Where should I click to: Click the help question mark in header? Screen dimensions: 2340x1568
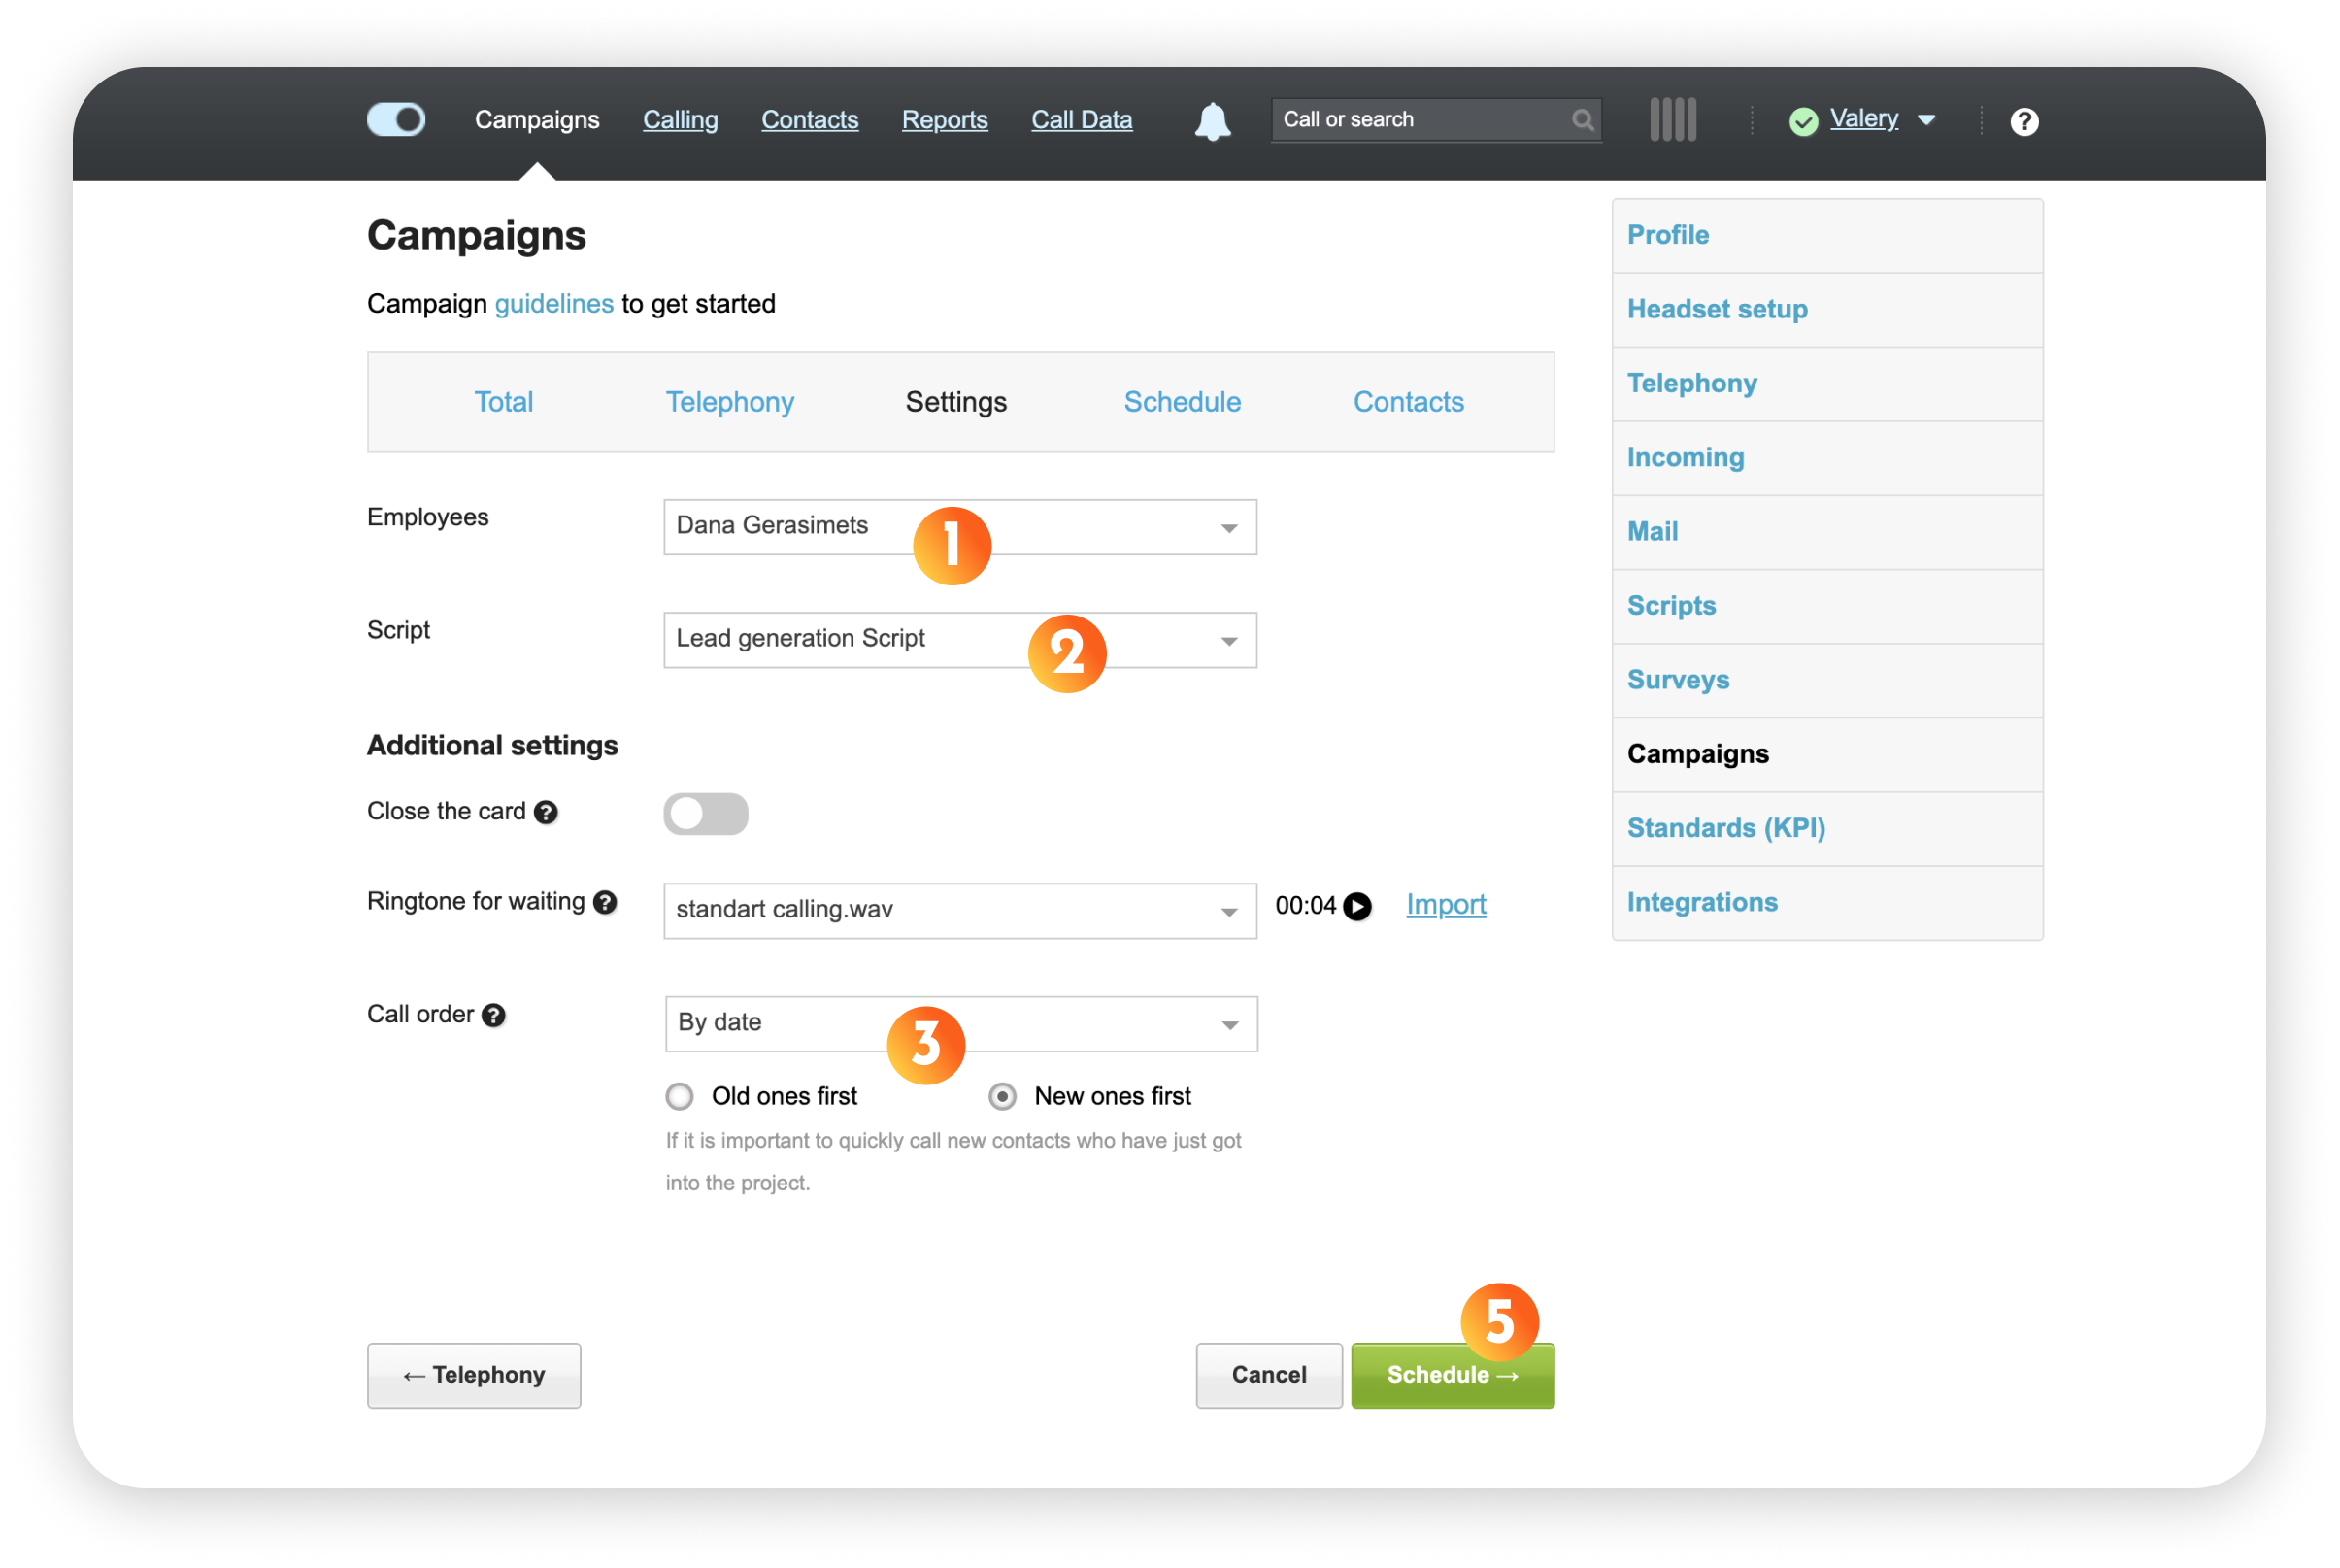(2024, 122)
